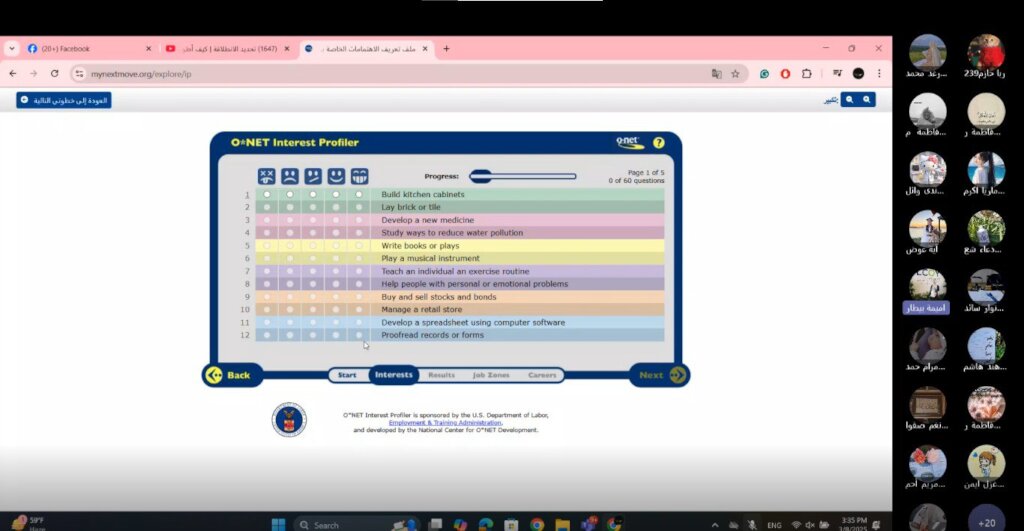This screenshot has height=531, width=1024.
Task: Click the Strongly Like grinning face icon
Action: [359, 176]
